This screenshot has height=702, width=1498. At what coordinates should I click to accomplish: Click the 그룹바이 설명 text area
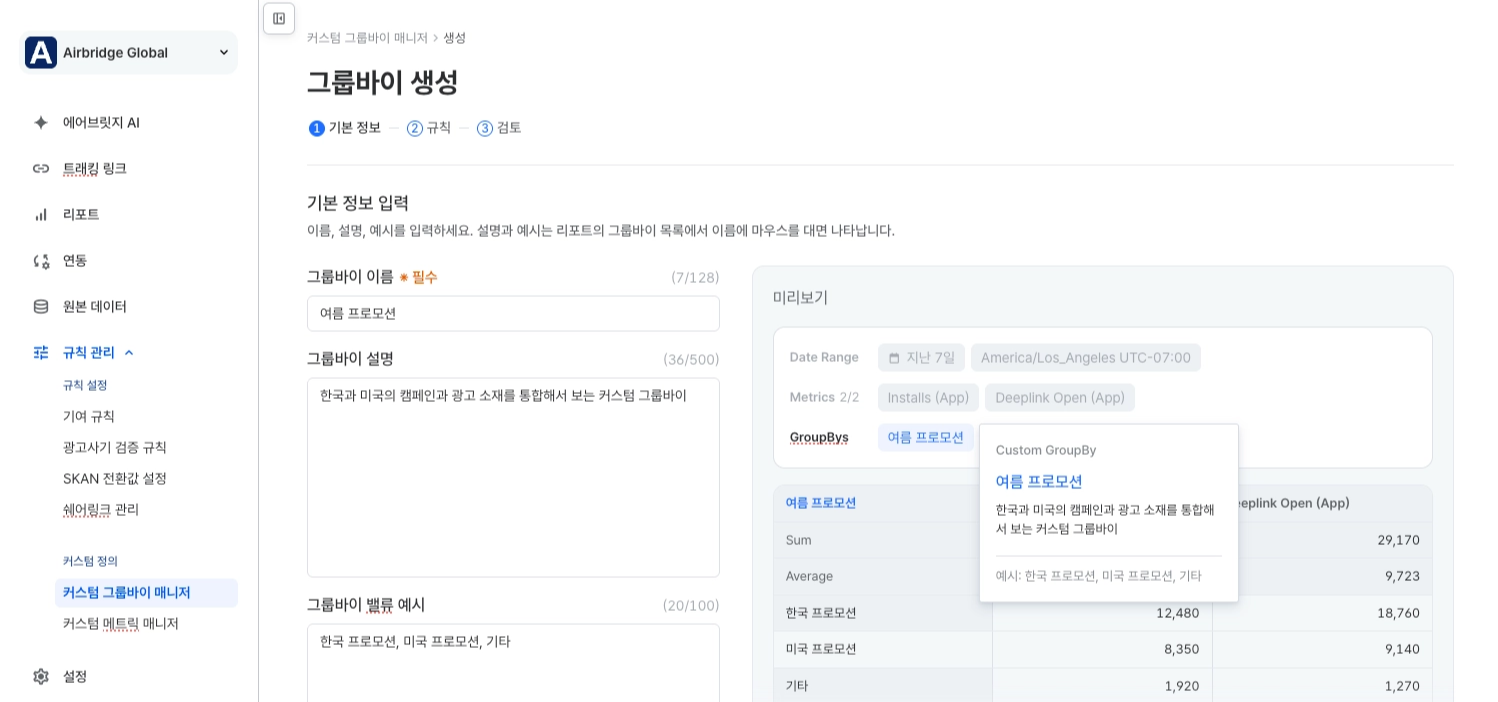coord(513,477)
